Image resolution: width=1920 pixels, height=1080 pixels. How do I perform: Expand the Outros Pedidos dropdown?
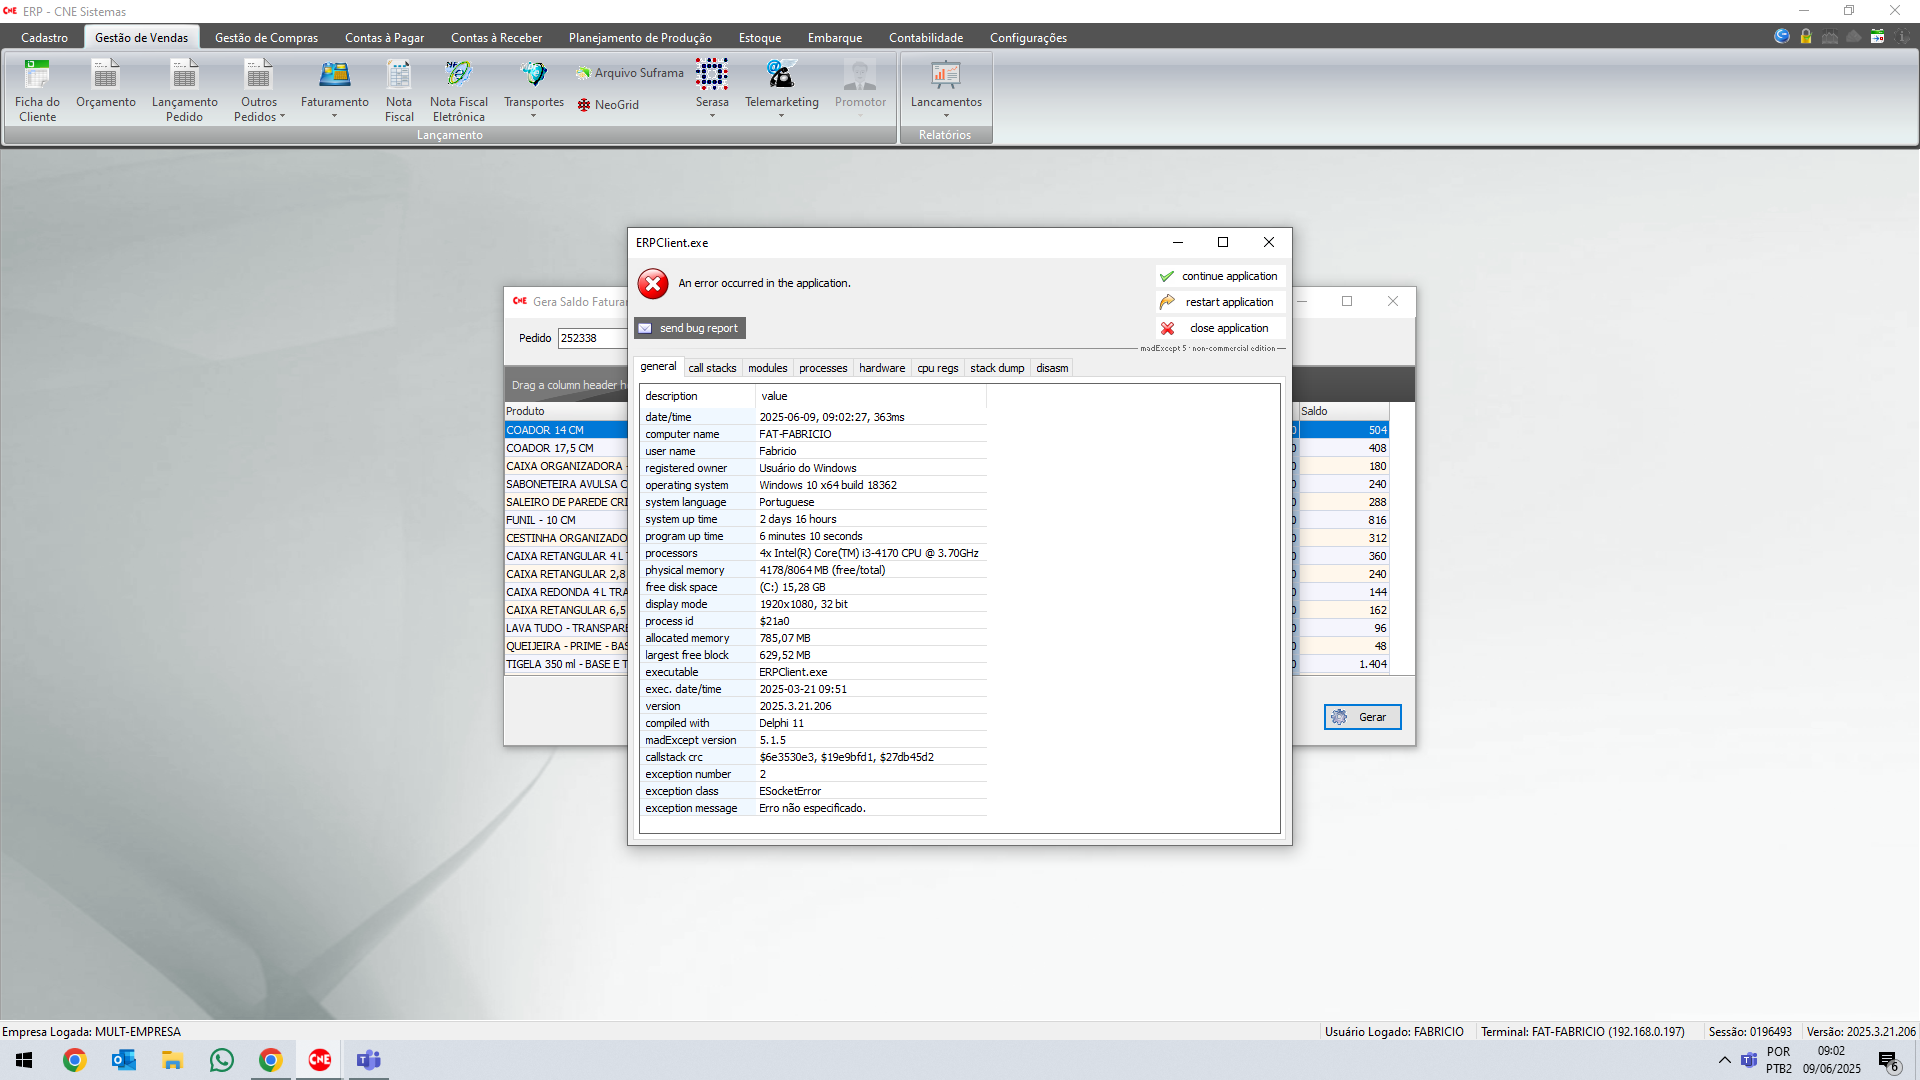[x=282, y=117]
